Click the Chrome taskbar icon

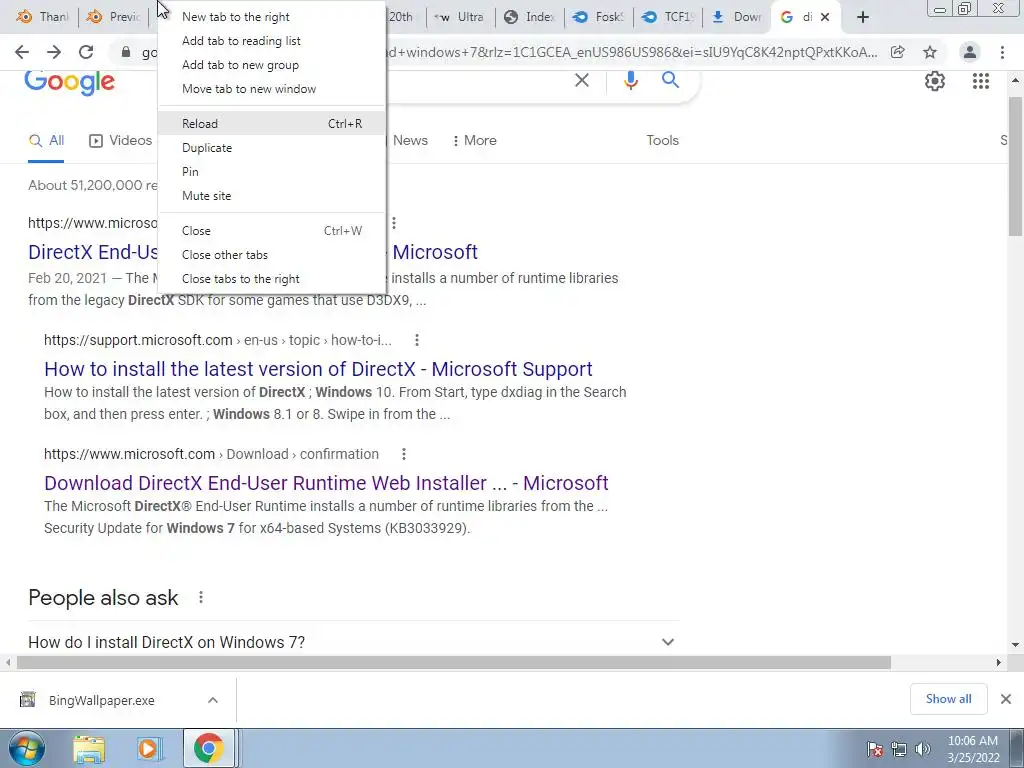(208, 748)
